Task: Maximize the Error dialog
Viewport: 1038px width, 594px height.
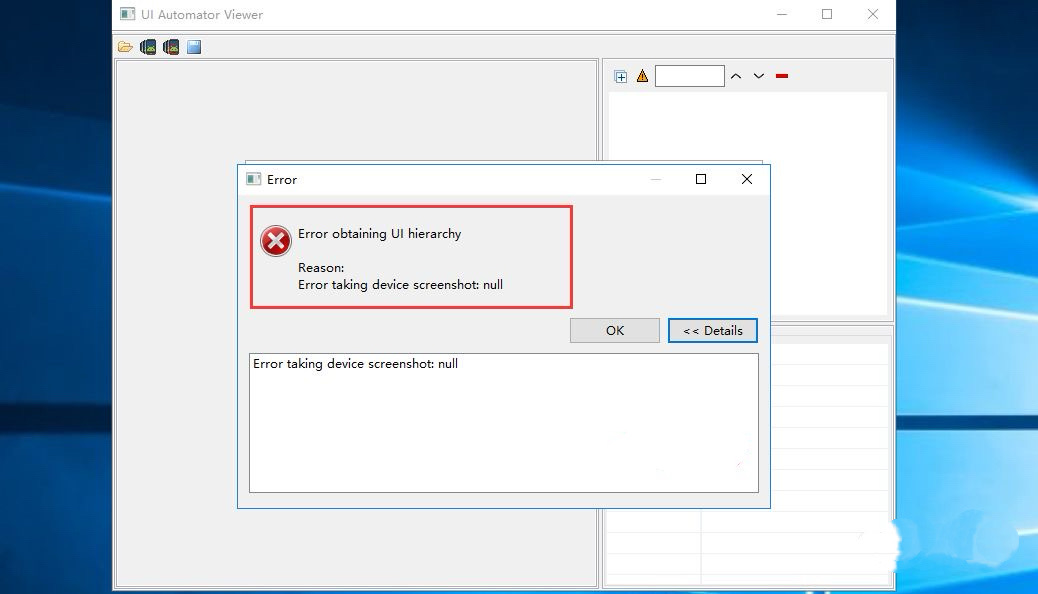Action: pos(701,179)
